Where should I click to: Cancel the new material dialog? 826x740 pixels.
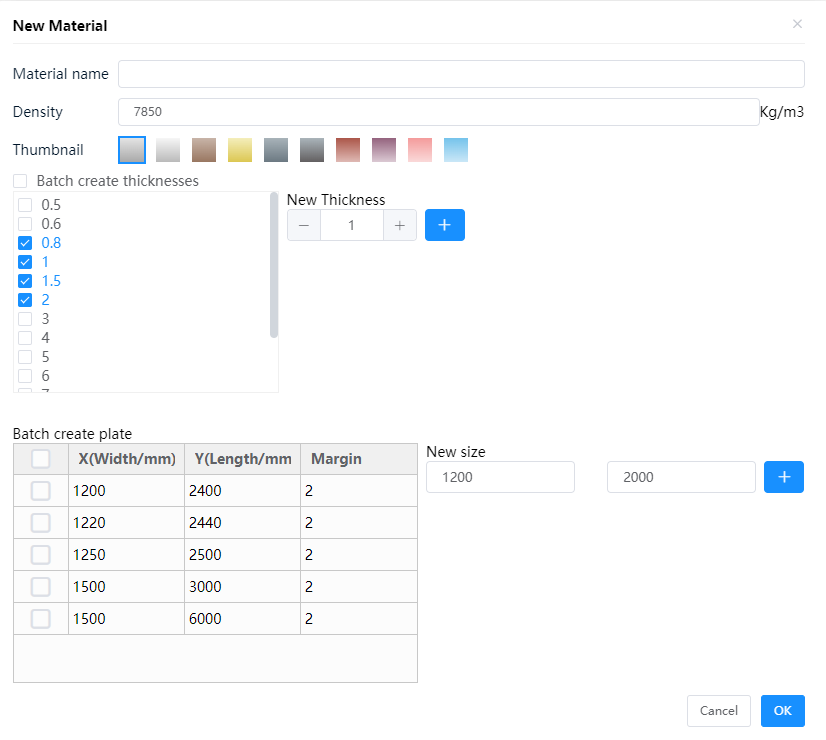(719, 711)
